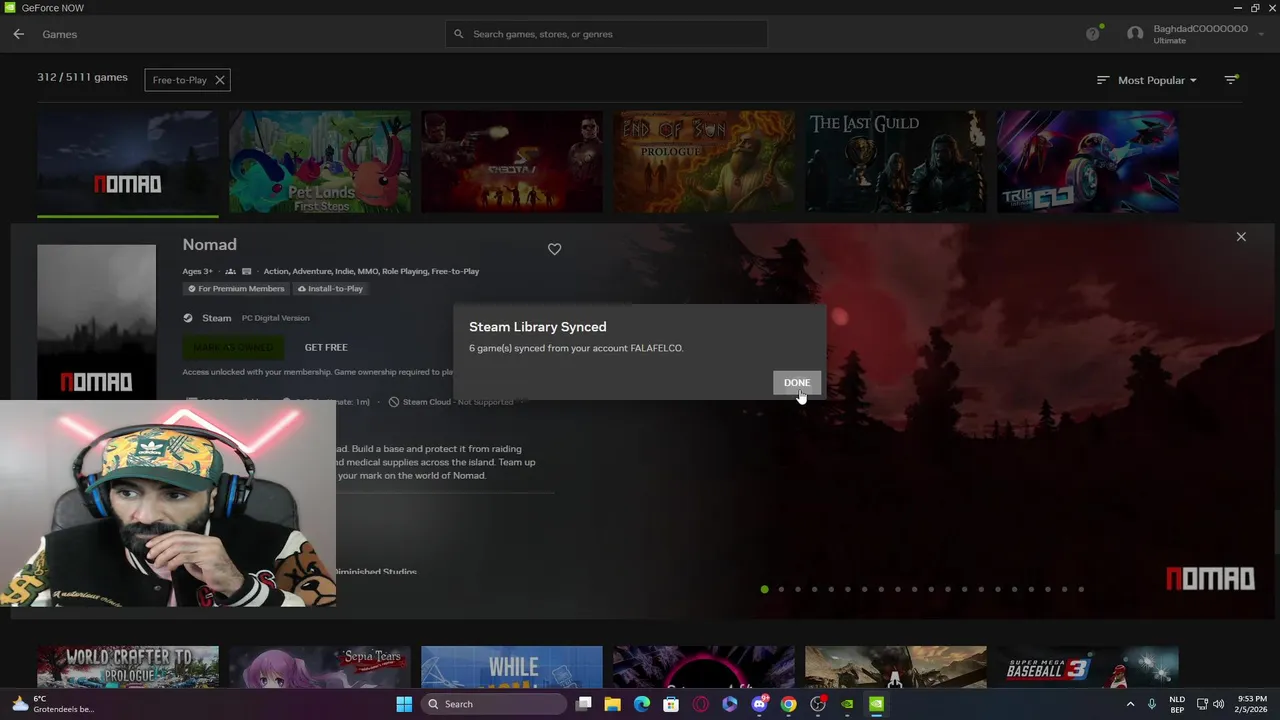Open Super Mega Baseball 3 thumbnail
The width and height of the screenshot is (1280, 720).
[x=1088, y=668]
